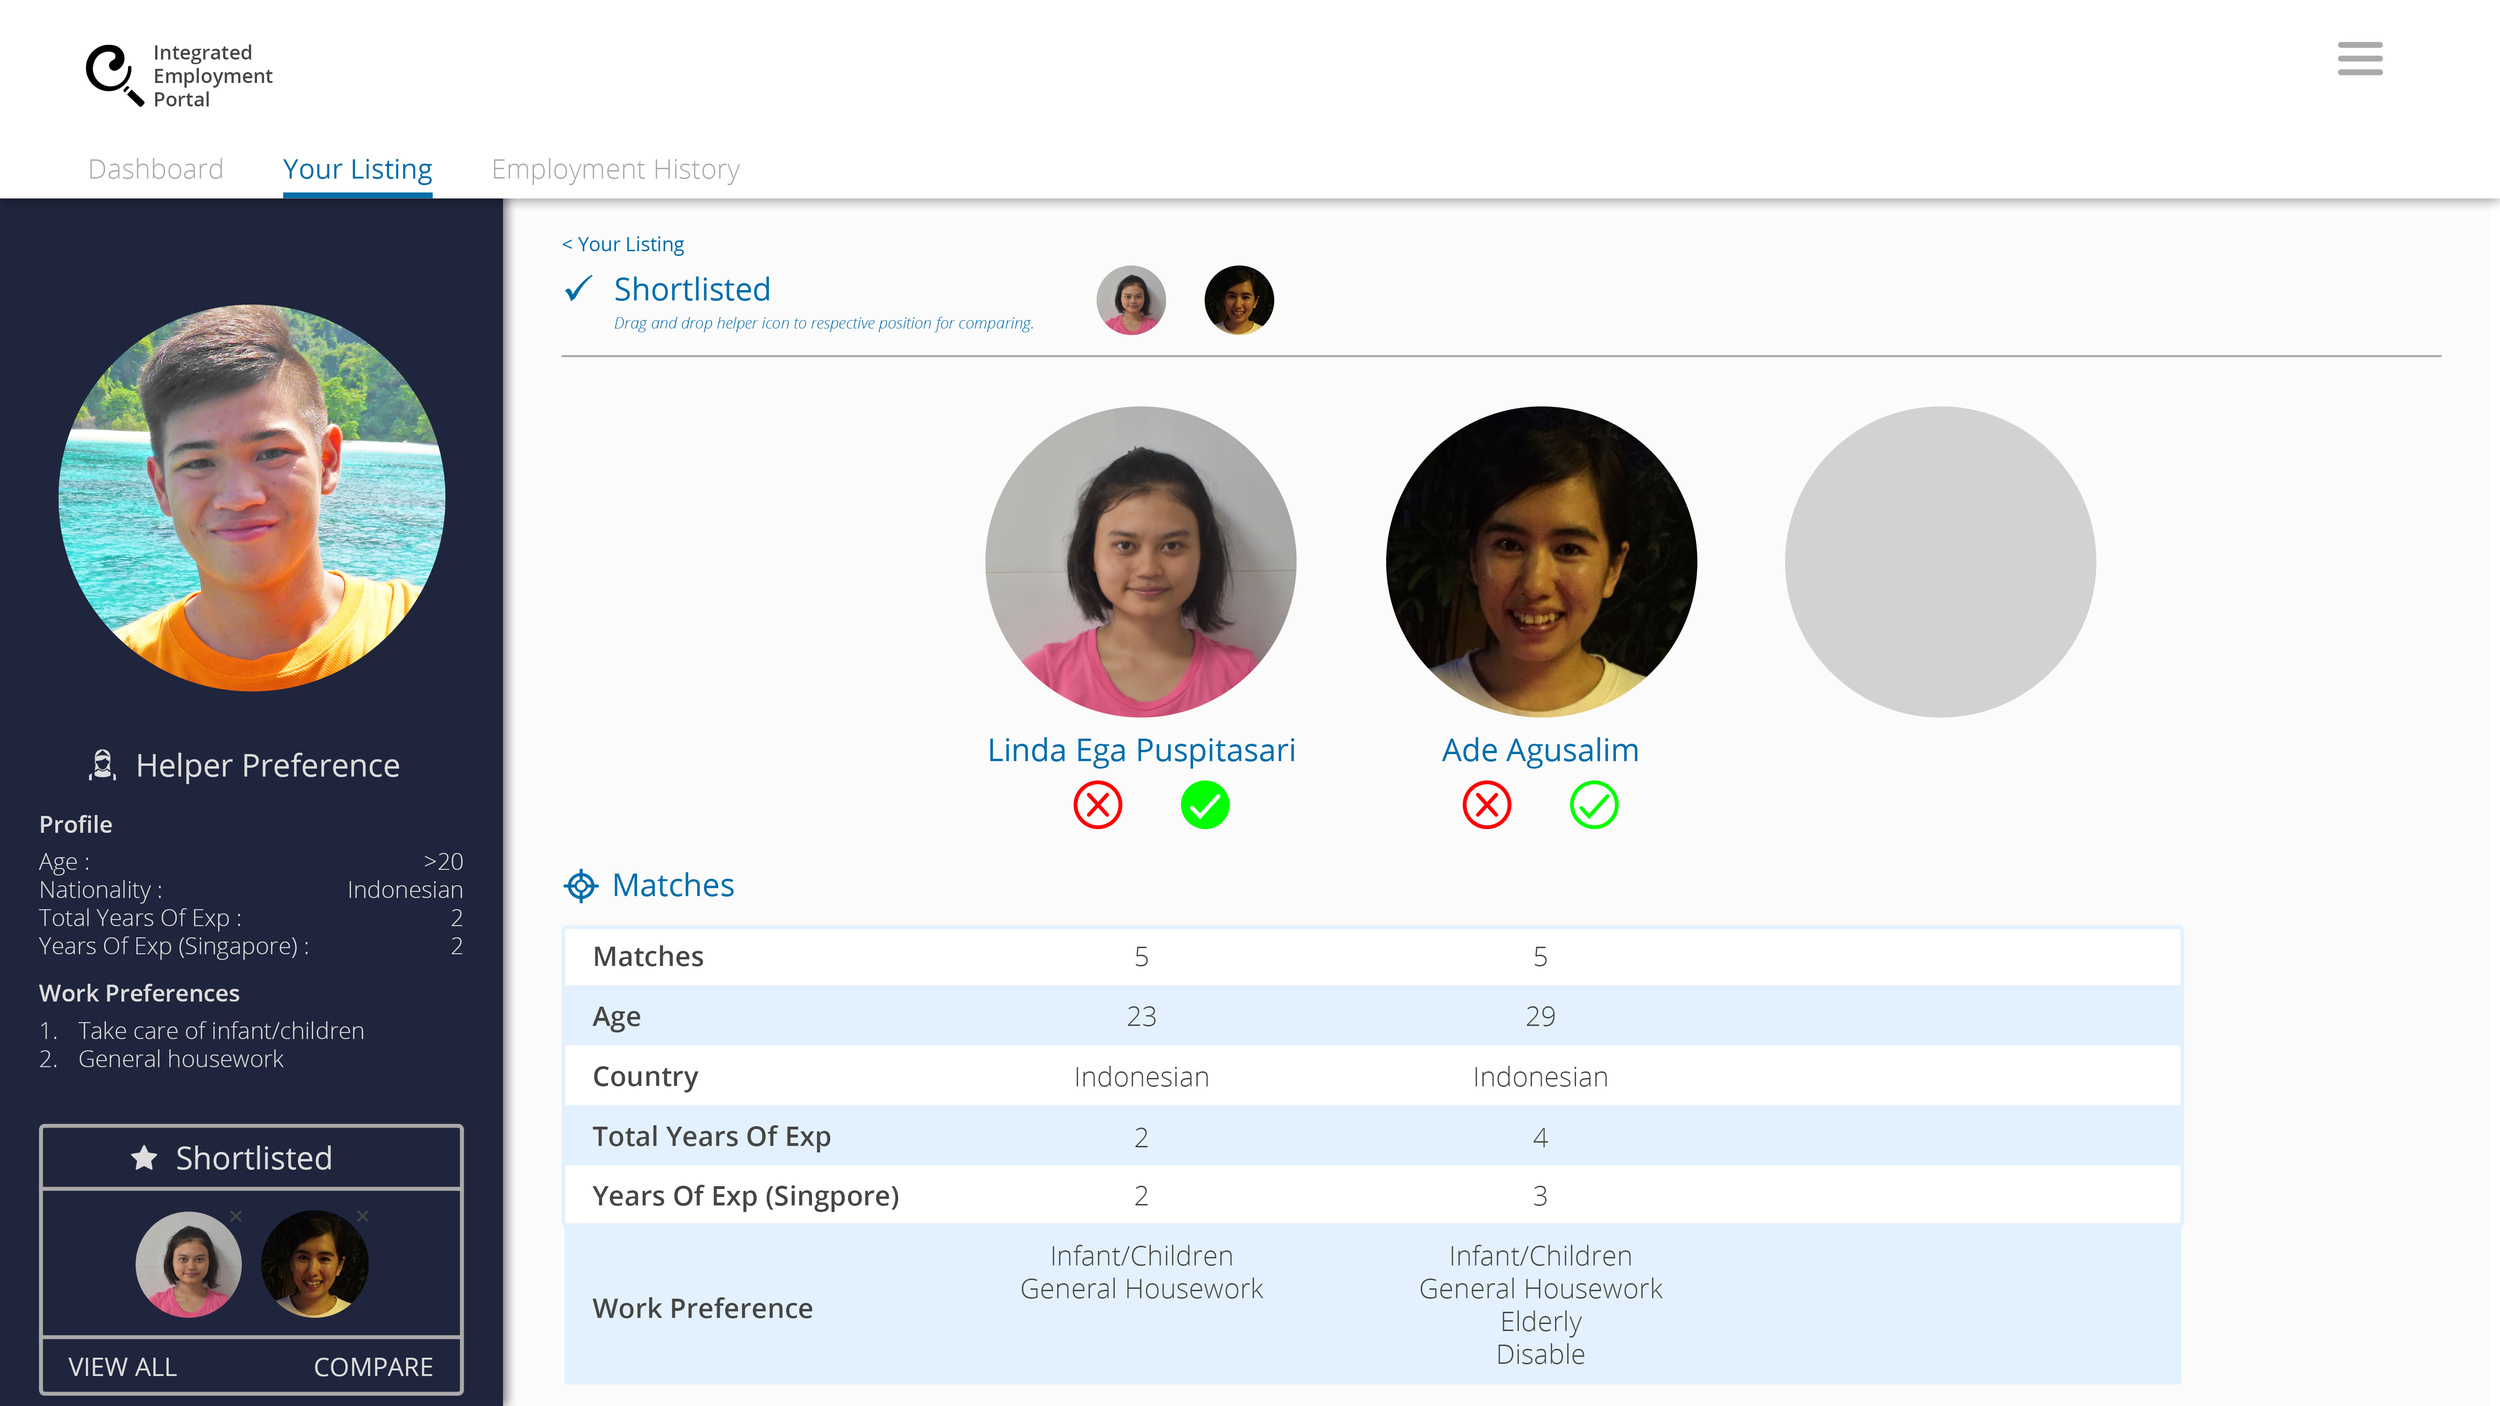The width and height of the screenshot is (2500, 1406).
Task: Open Linda Ega Puspitasari's large photo
Action: (x=1141, y=561)
